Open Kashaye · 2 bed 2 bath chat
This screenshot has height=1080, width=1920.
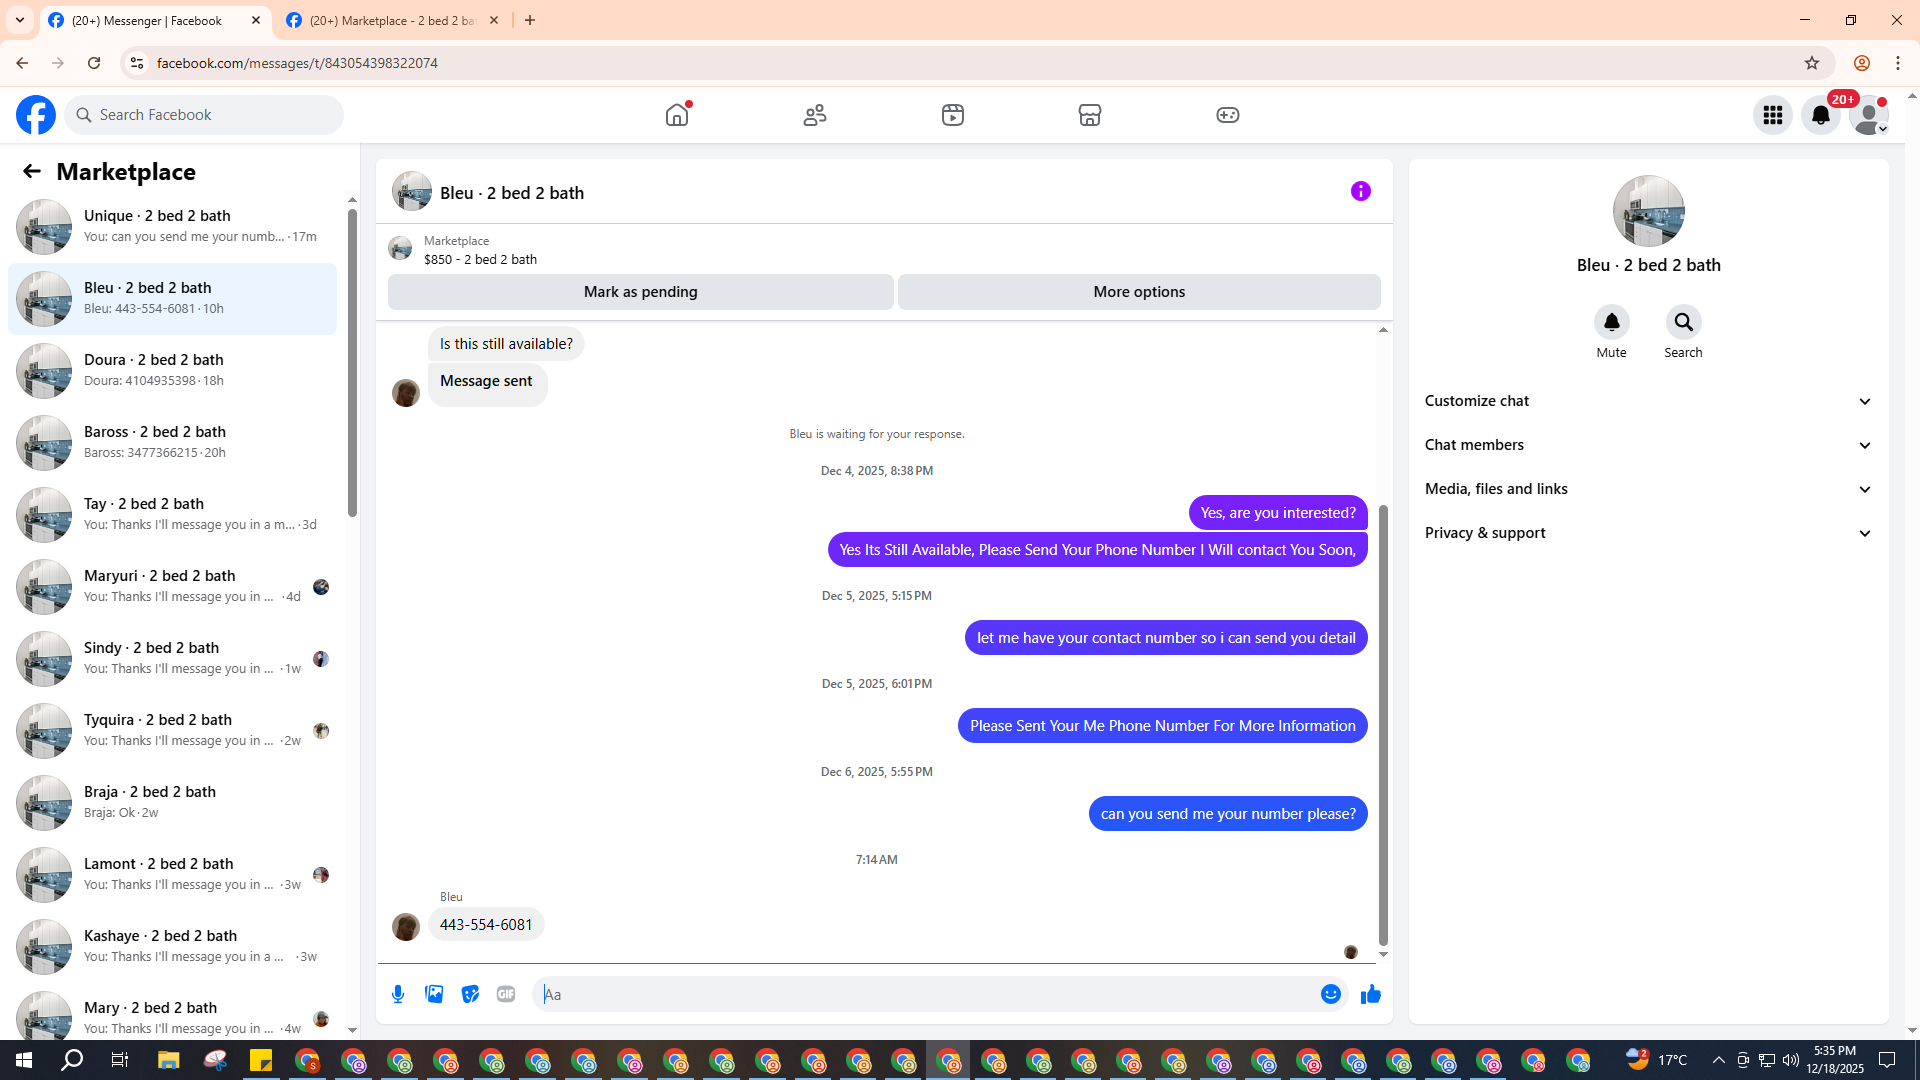(x=172, y=947)
